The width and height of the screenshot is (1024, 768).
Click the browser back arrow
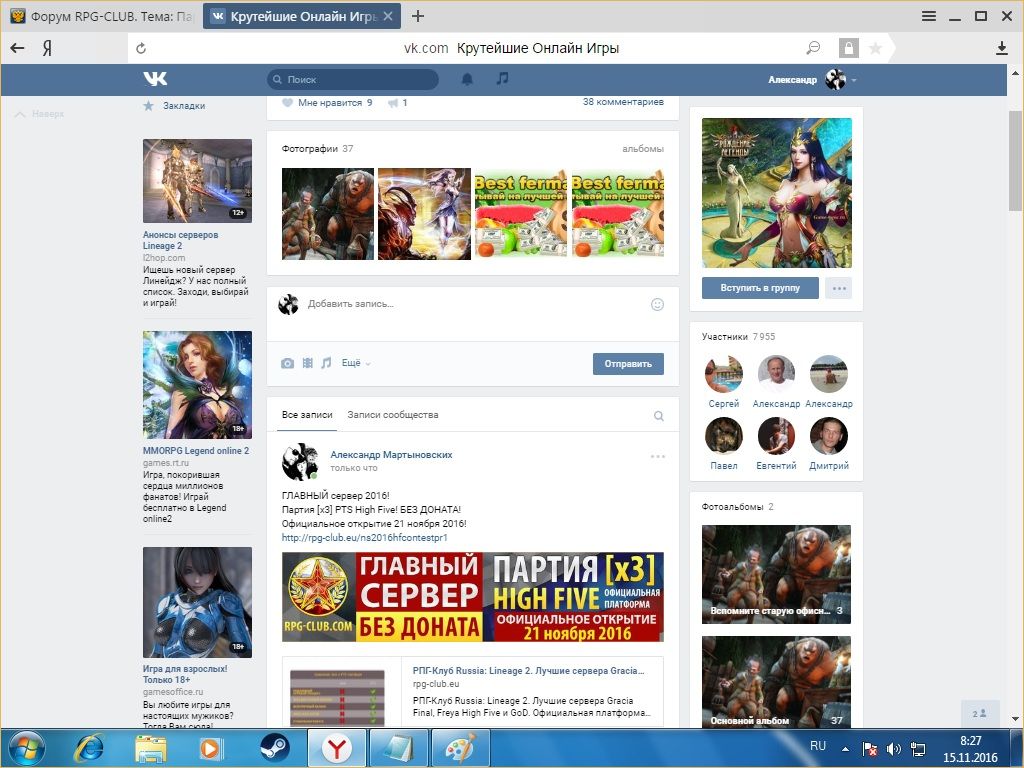coord(18,48)
